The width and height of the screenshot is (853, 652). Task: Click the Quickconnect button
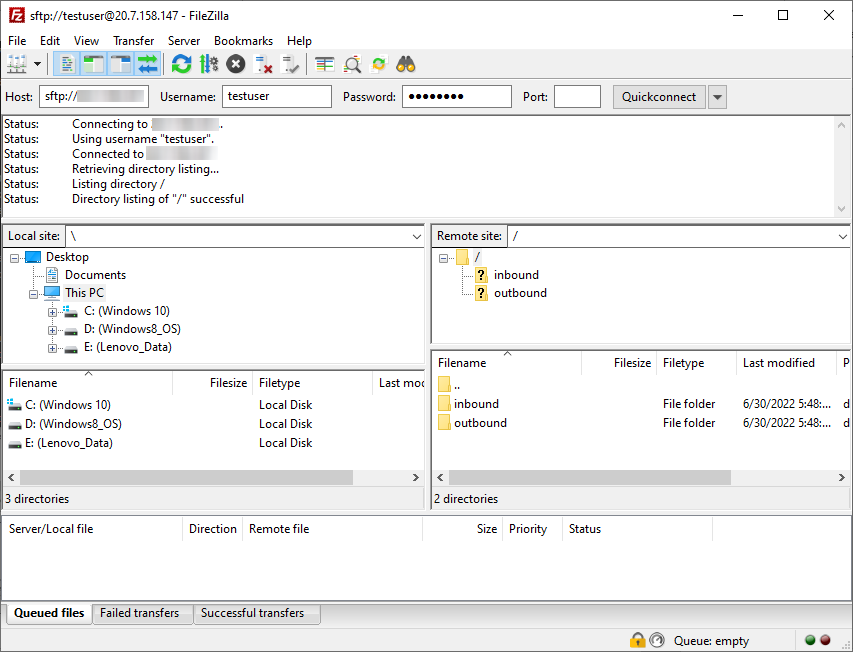pyautogui.click(x=659, y=97)
